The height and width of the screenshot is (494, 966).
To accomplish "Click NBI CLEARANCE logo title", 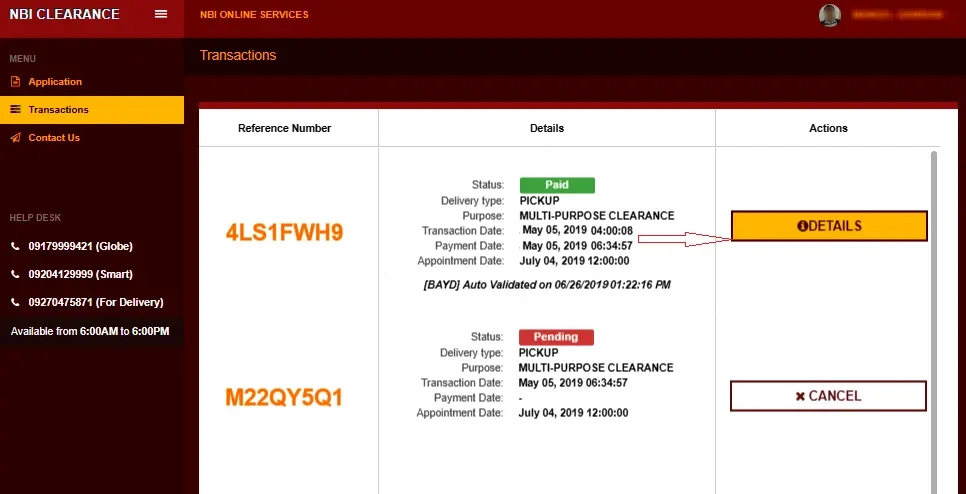I will click(x=65, y=14).
